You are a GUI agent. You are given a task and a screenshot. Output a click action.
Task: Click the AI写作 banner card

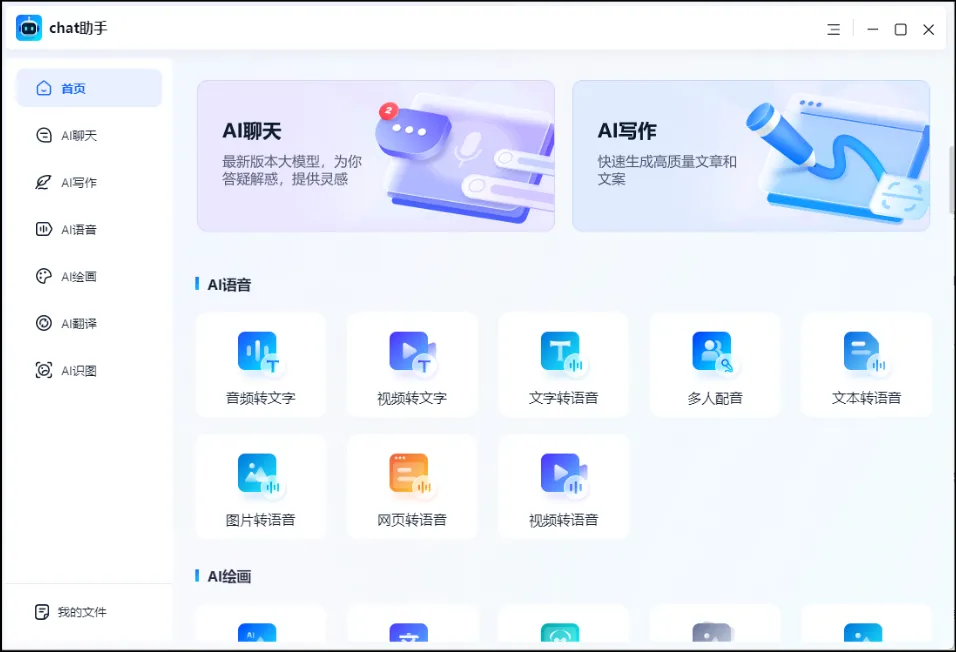[751, 155]
